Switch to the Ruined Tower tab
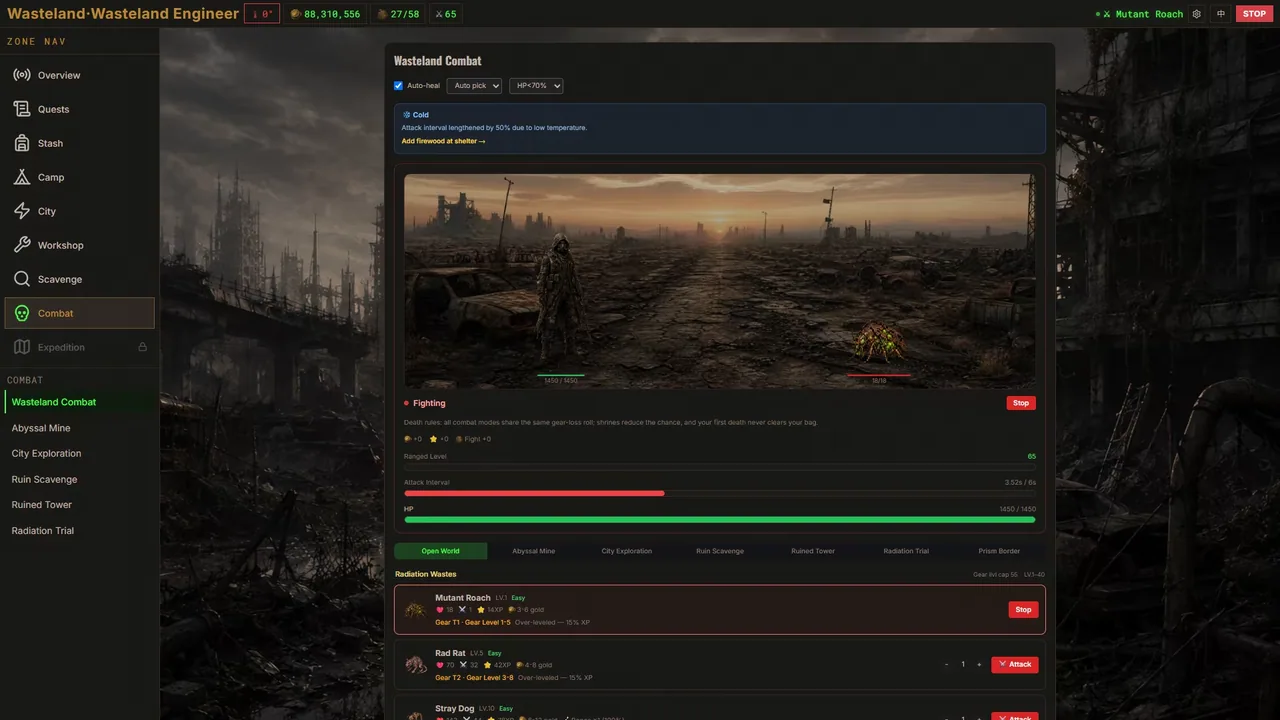Viewport: 1280px width, 720px height. 813,551
